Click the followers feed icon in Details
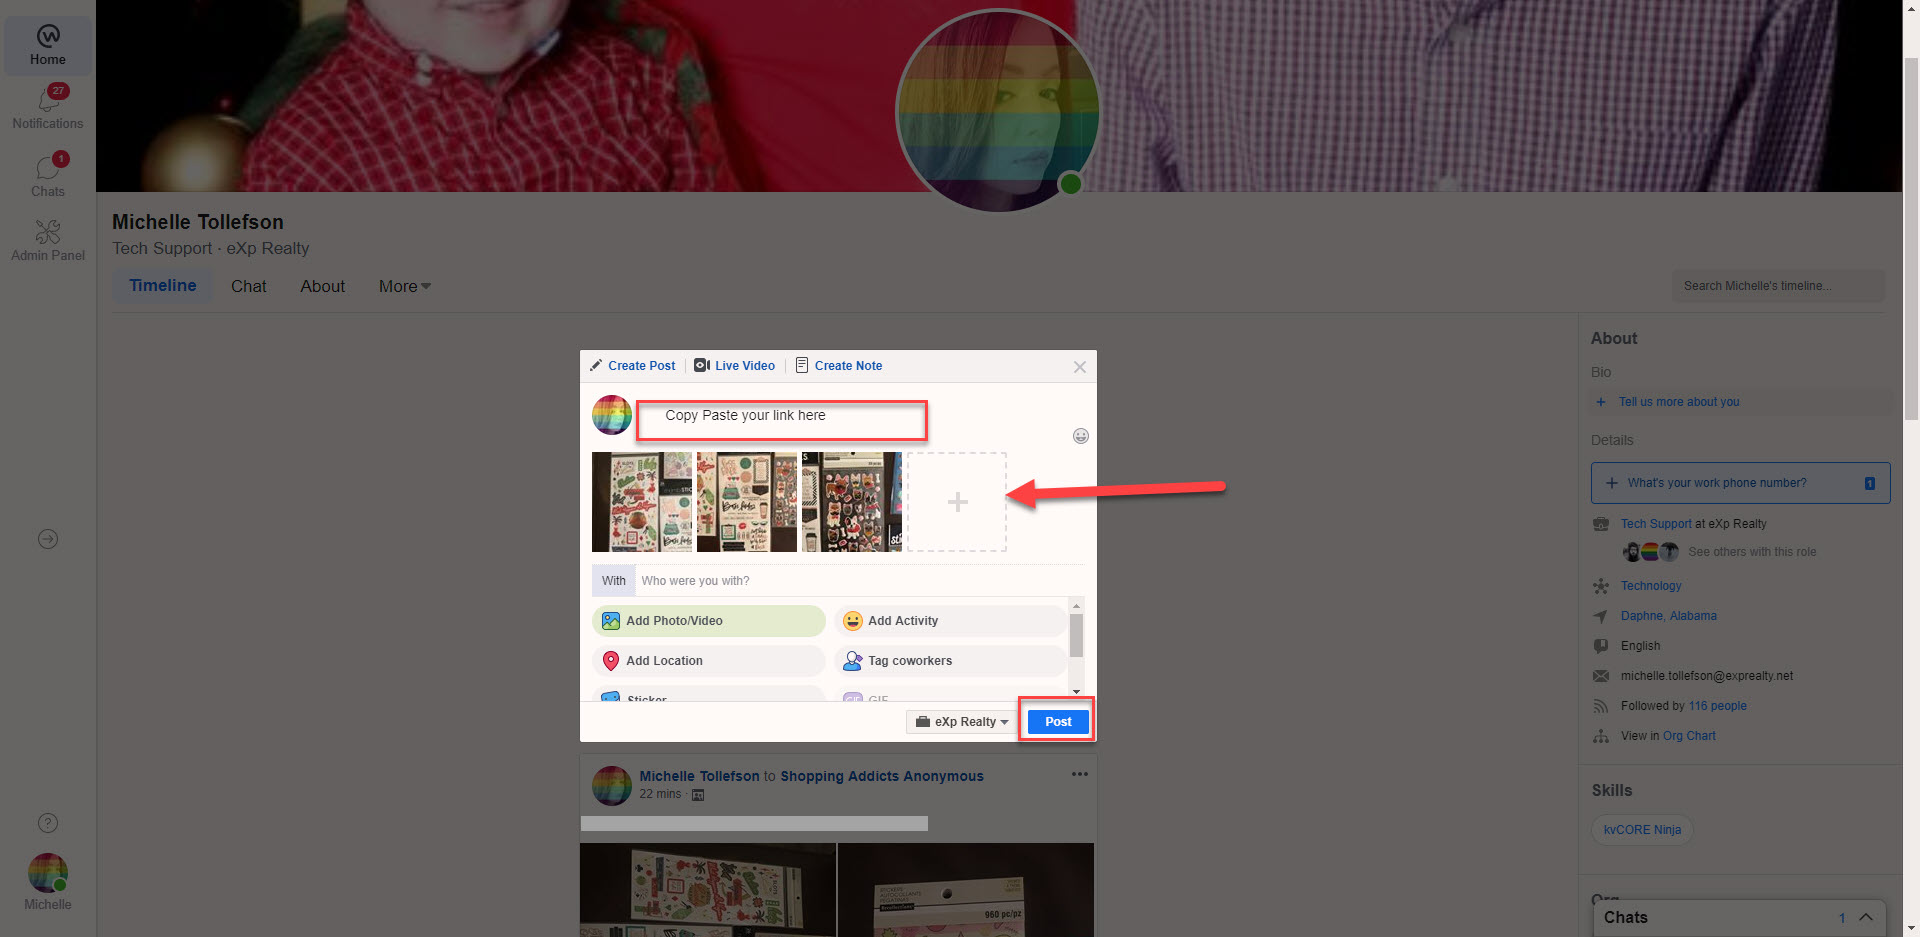 1601,706
